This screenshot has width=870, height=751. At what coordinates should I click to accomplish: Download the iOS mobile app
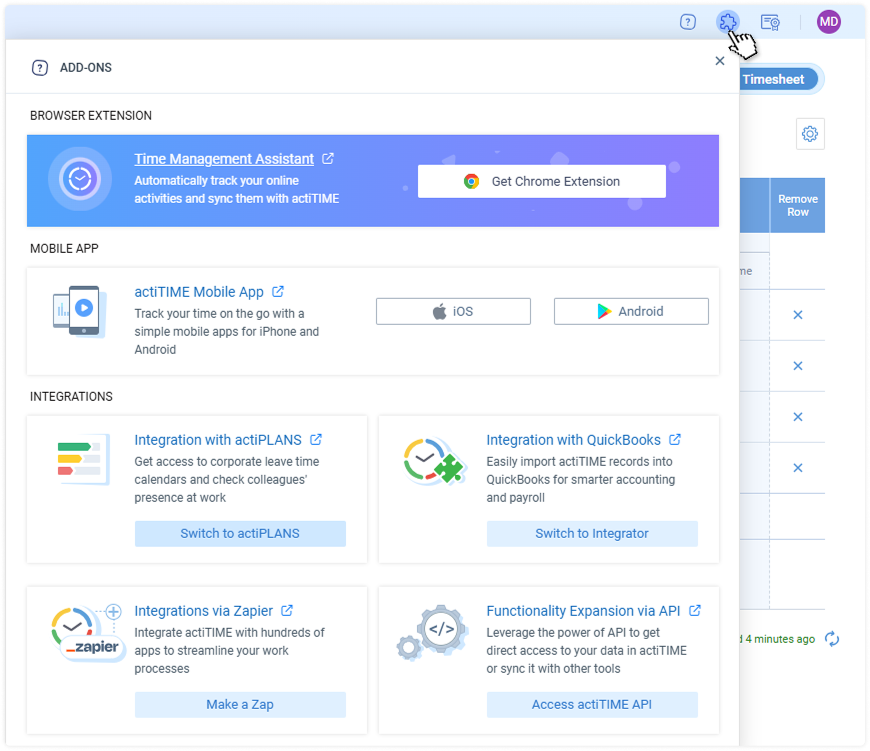(x=453, y=311)
